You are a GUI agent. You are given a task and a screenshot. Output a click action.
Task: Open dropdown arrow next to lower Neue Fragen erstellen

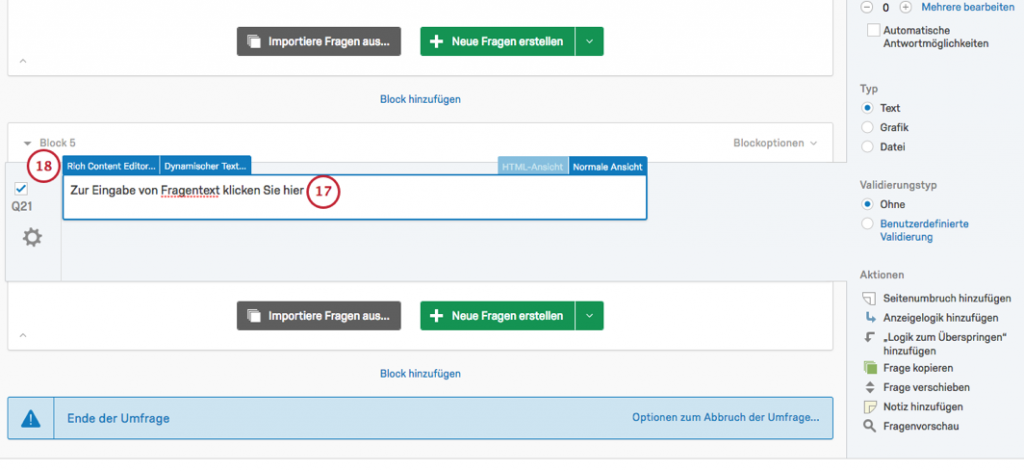[x=589, y=316]
